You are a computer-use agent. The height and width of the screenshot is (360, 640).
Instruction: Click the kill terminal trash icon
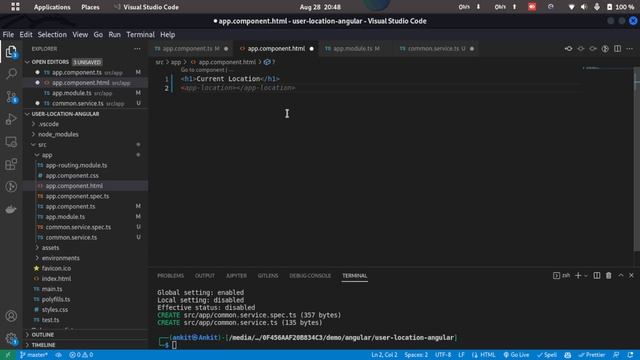coord(609,276)
